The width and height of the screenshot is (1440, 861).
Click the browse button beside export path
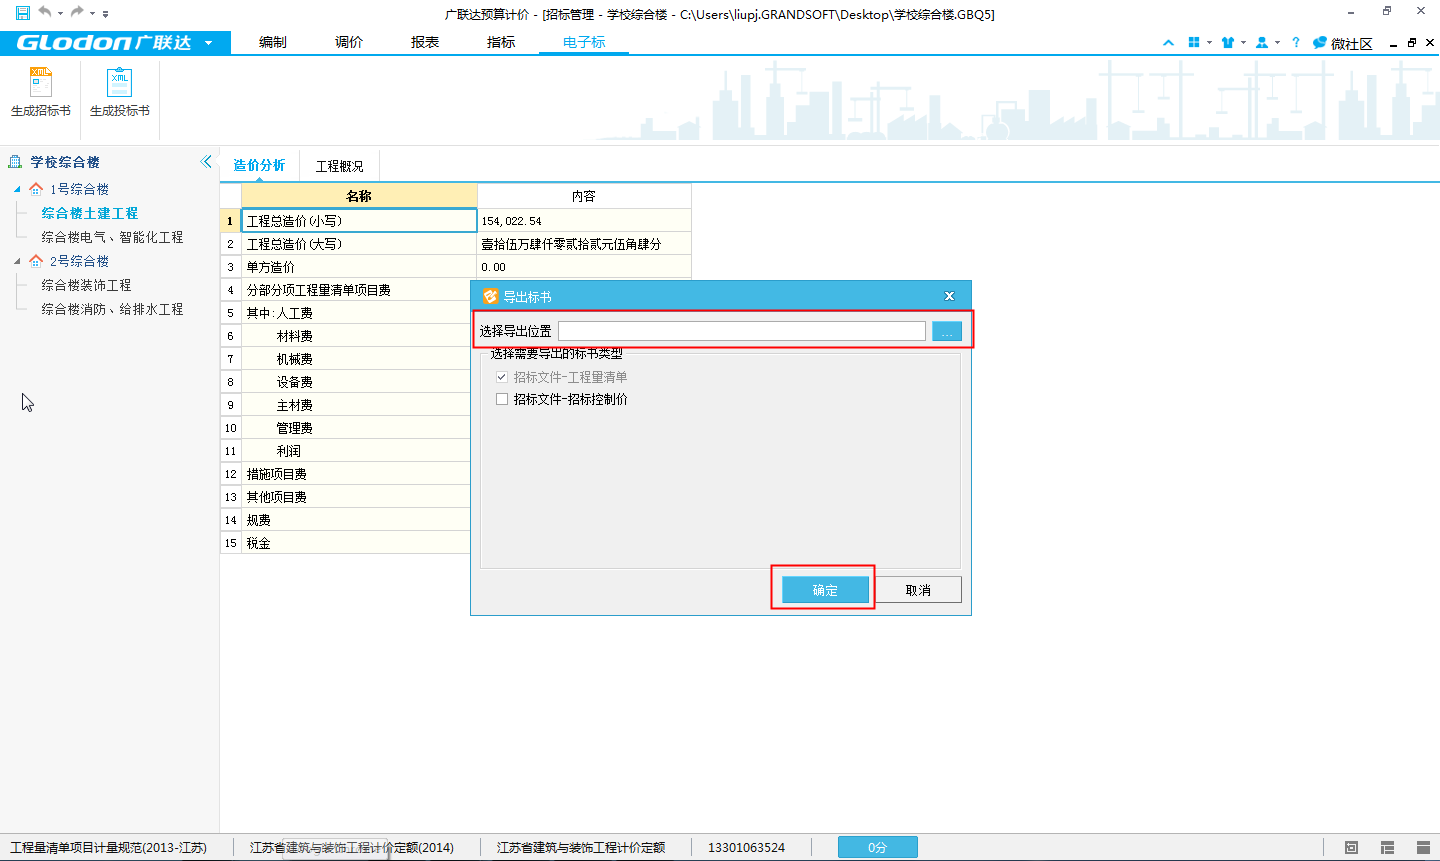coord(946,331)
